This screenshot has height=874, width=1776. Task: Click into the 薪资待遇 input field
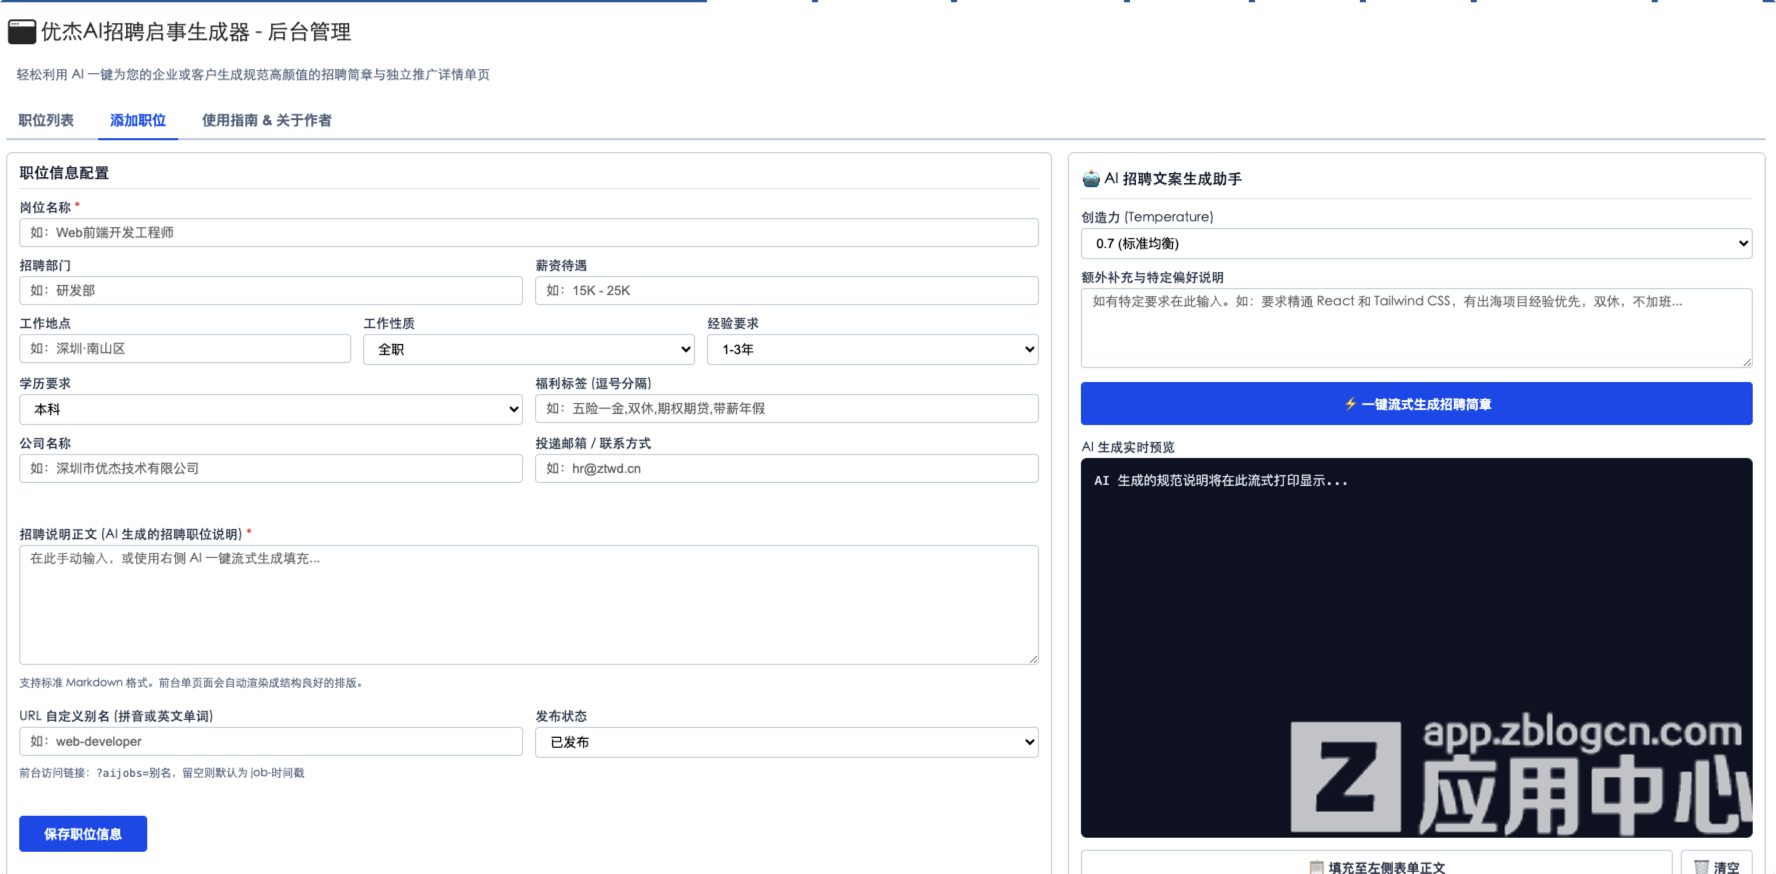[x=787, y=291]
